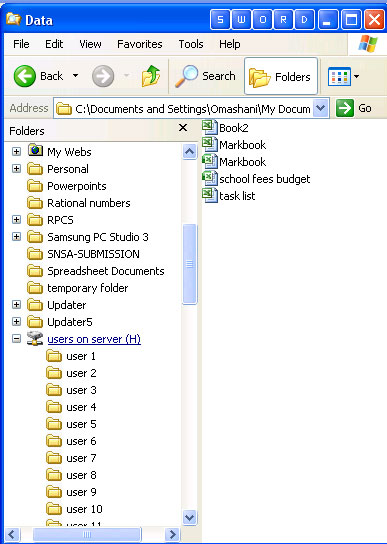This screenshot has width=387, height=544.
Task: Open the File menu
Action: 21,44
